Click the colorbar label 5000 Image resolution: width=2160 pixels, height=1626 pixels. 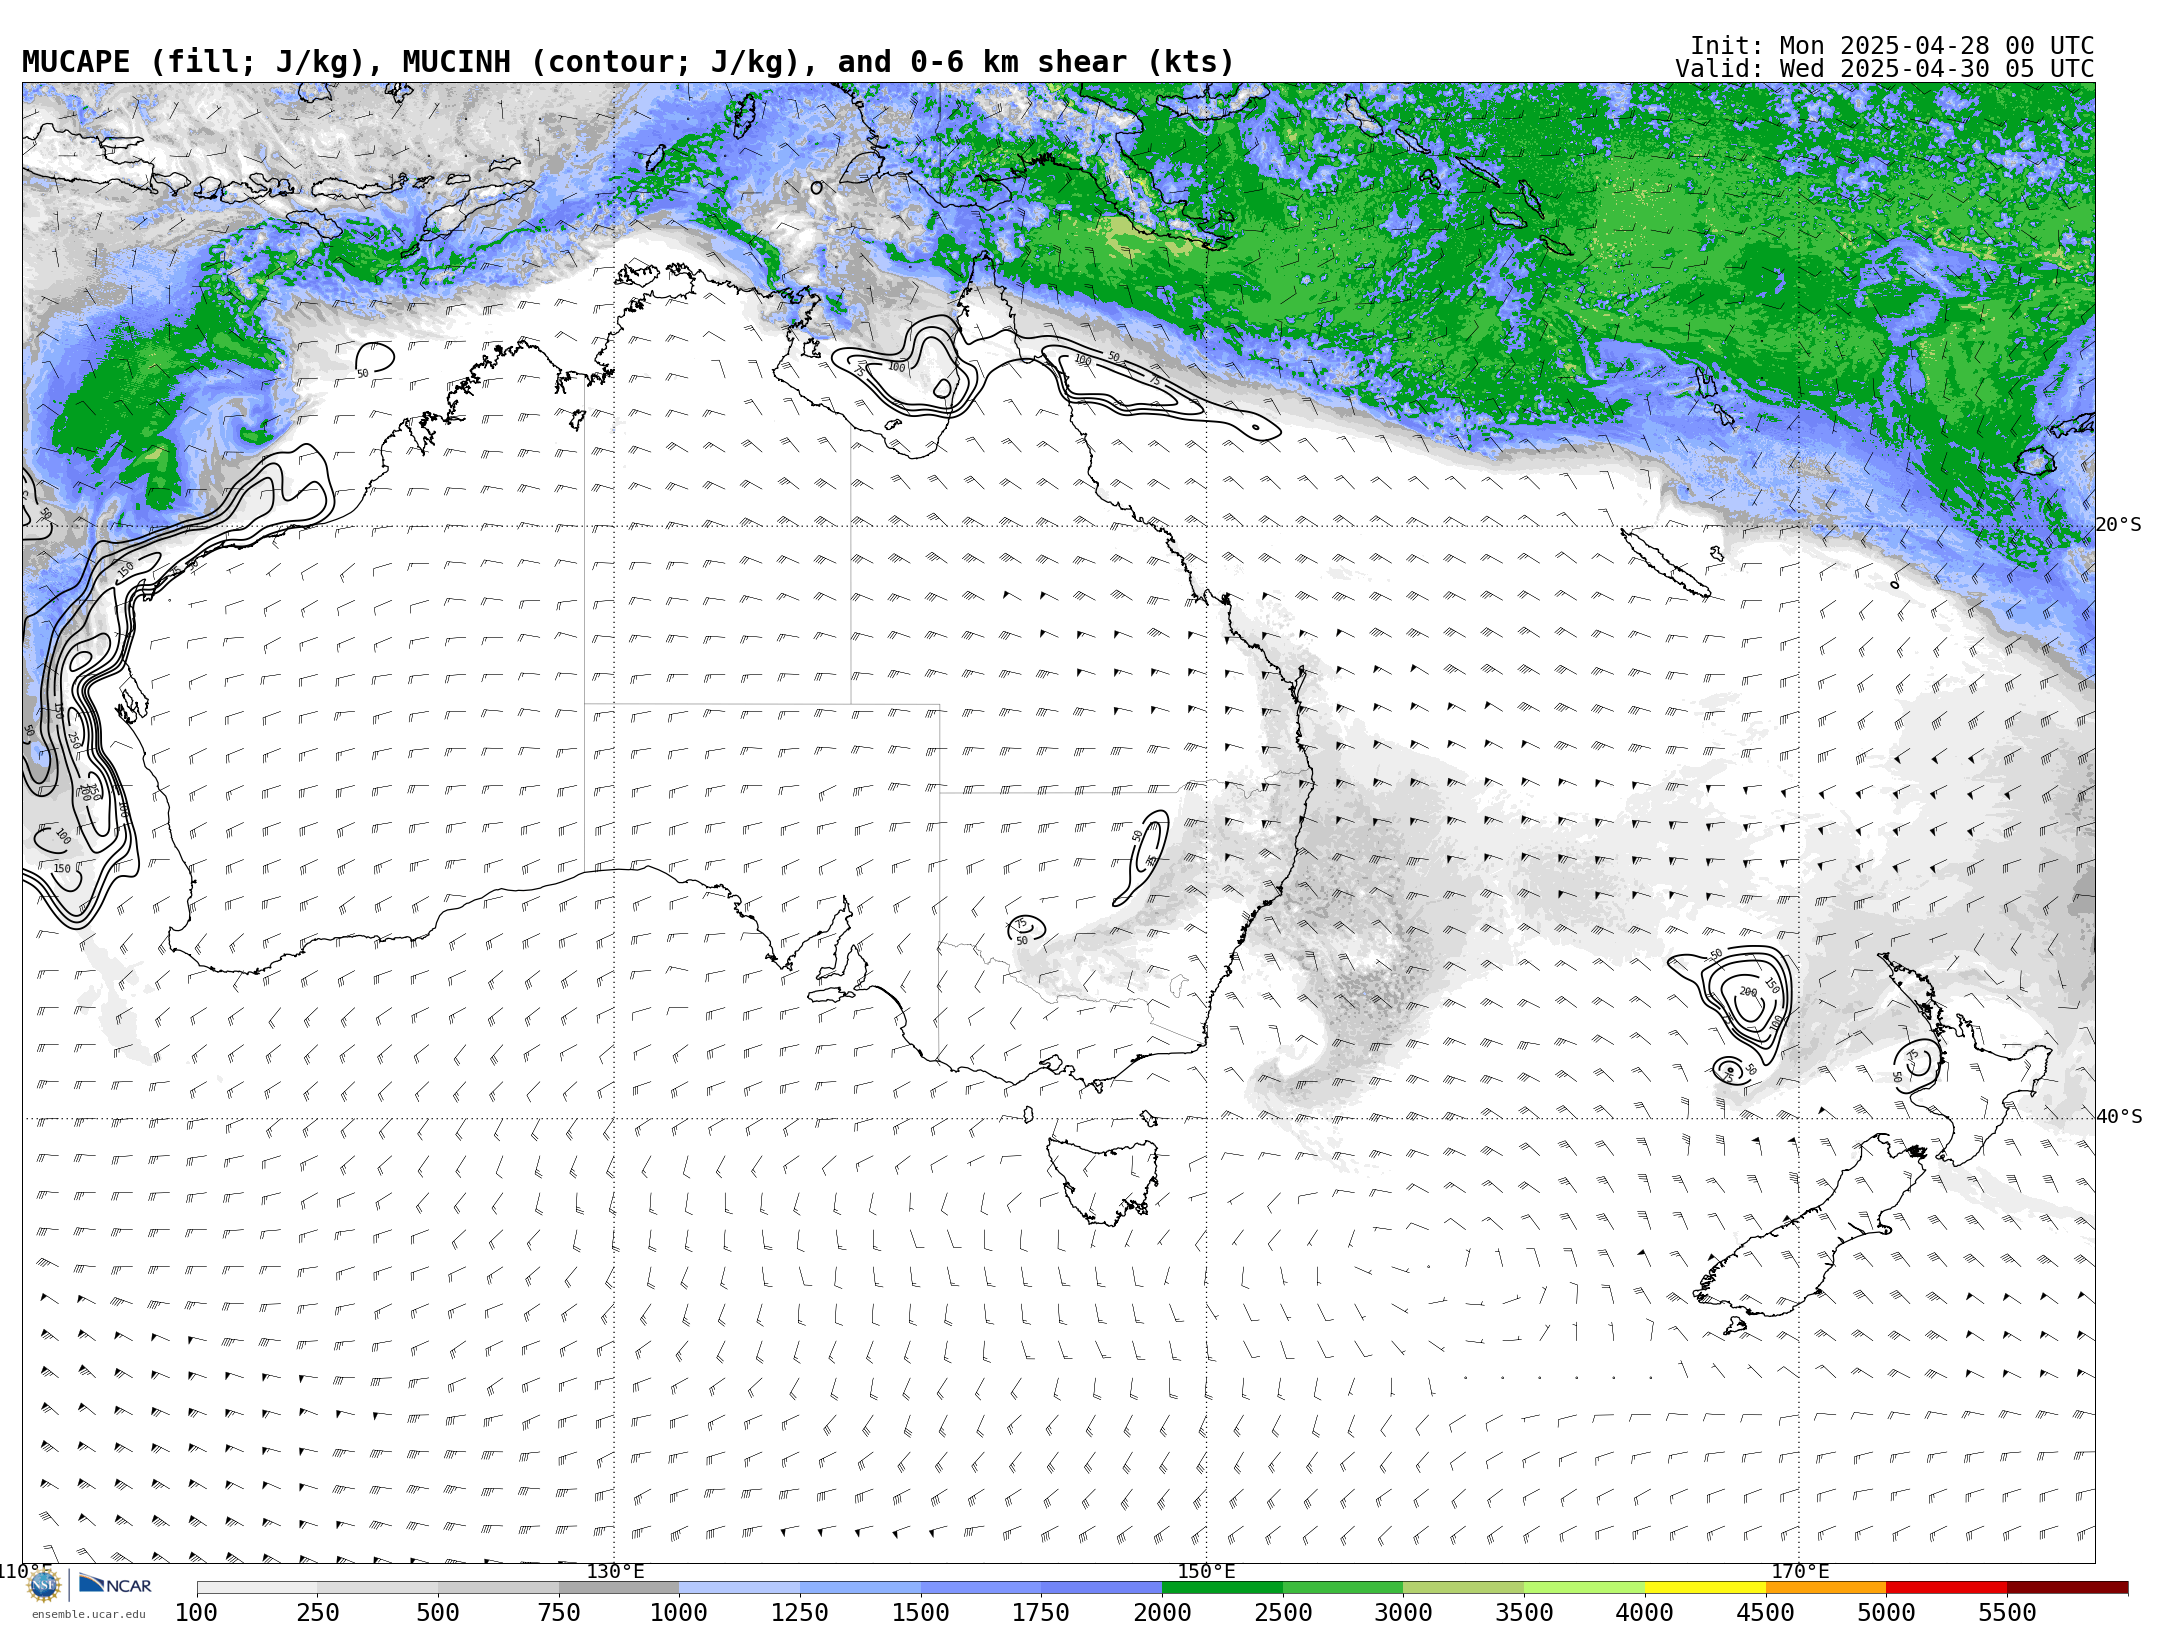point(1887,1613)
